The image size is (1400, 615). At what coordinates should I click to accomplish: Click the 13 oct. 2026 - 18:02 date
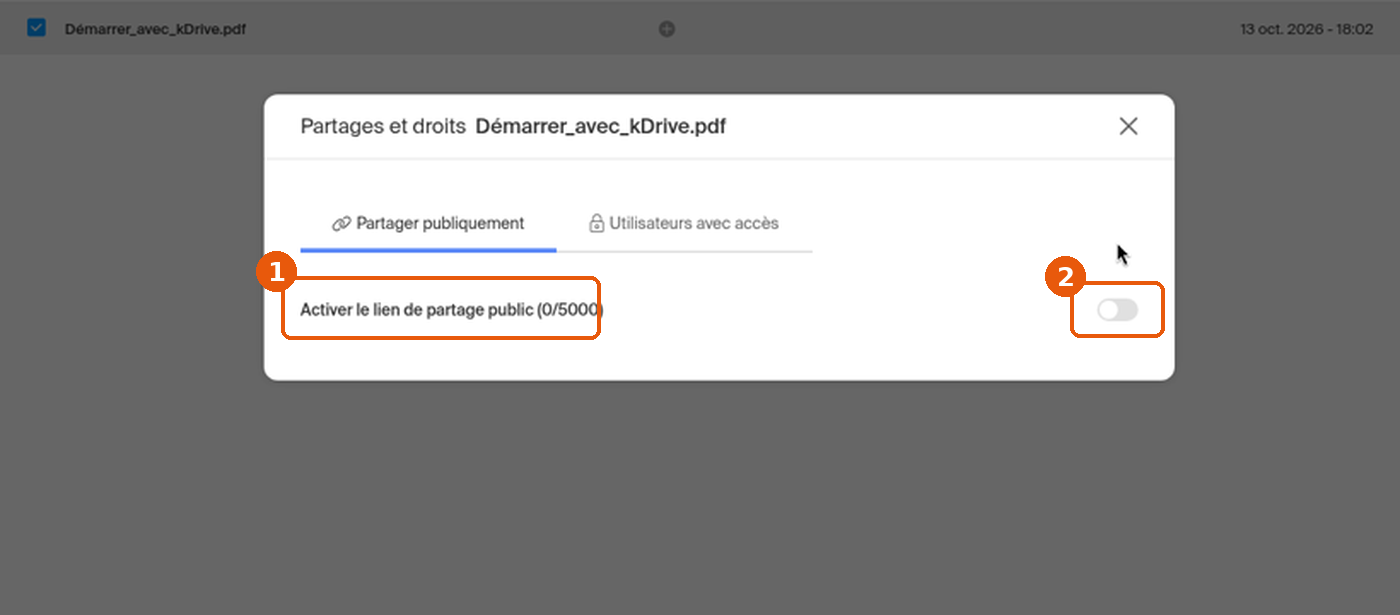pyautogui.click(x=1306, y=29)
